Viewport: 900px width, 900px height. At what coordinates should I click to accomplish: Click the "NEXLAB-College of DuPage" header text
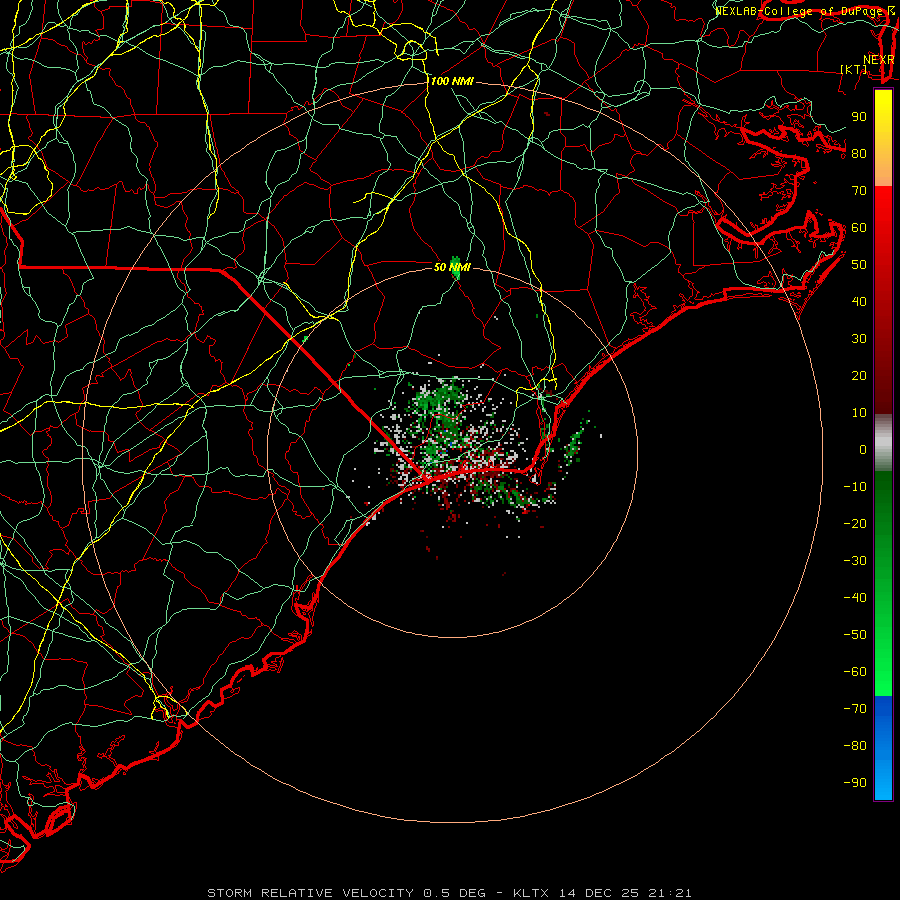tap(800, 11)
